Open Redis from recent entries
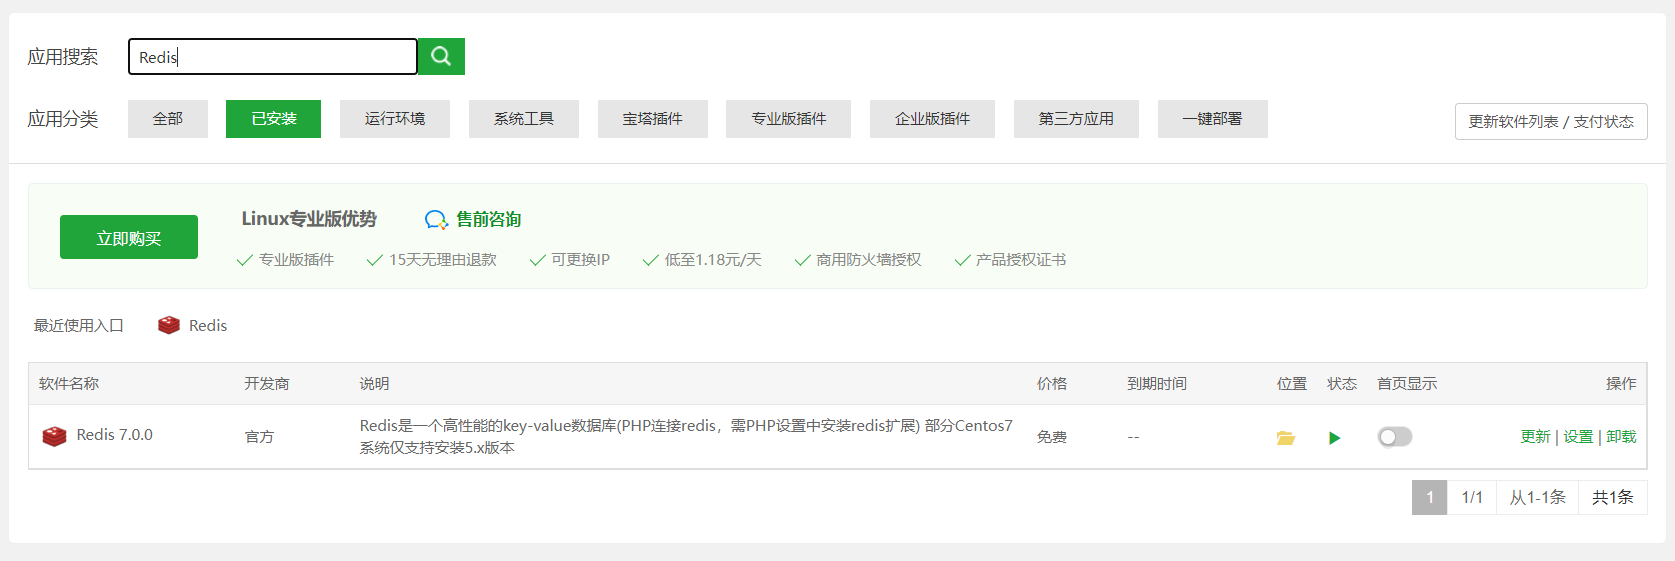Screen dimensions: 1675x561 coord(208,326)
